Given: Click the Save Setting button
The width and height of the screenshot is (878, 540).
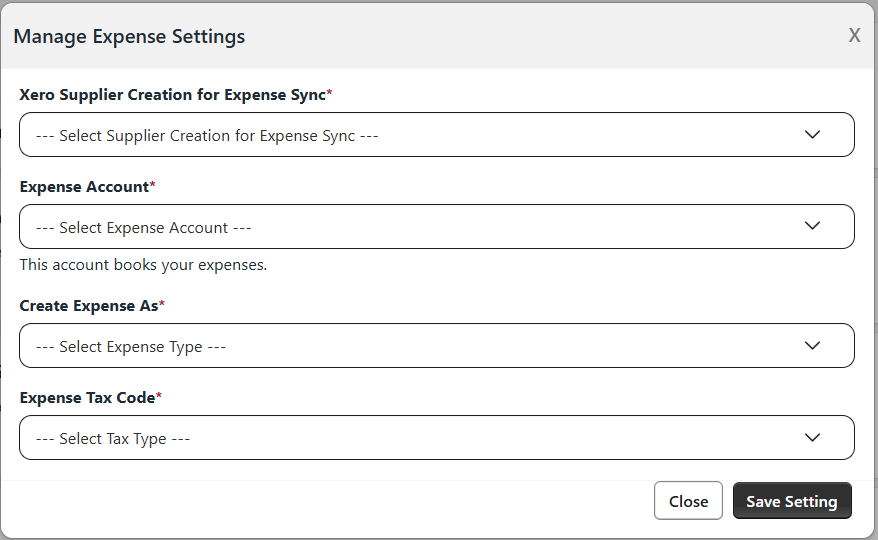Looking at the screenshot, I should 791,501.
